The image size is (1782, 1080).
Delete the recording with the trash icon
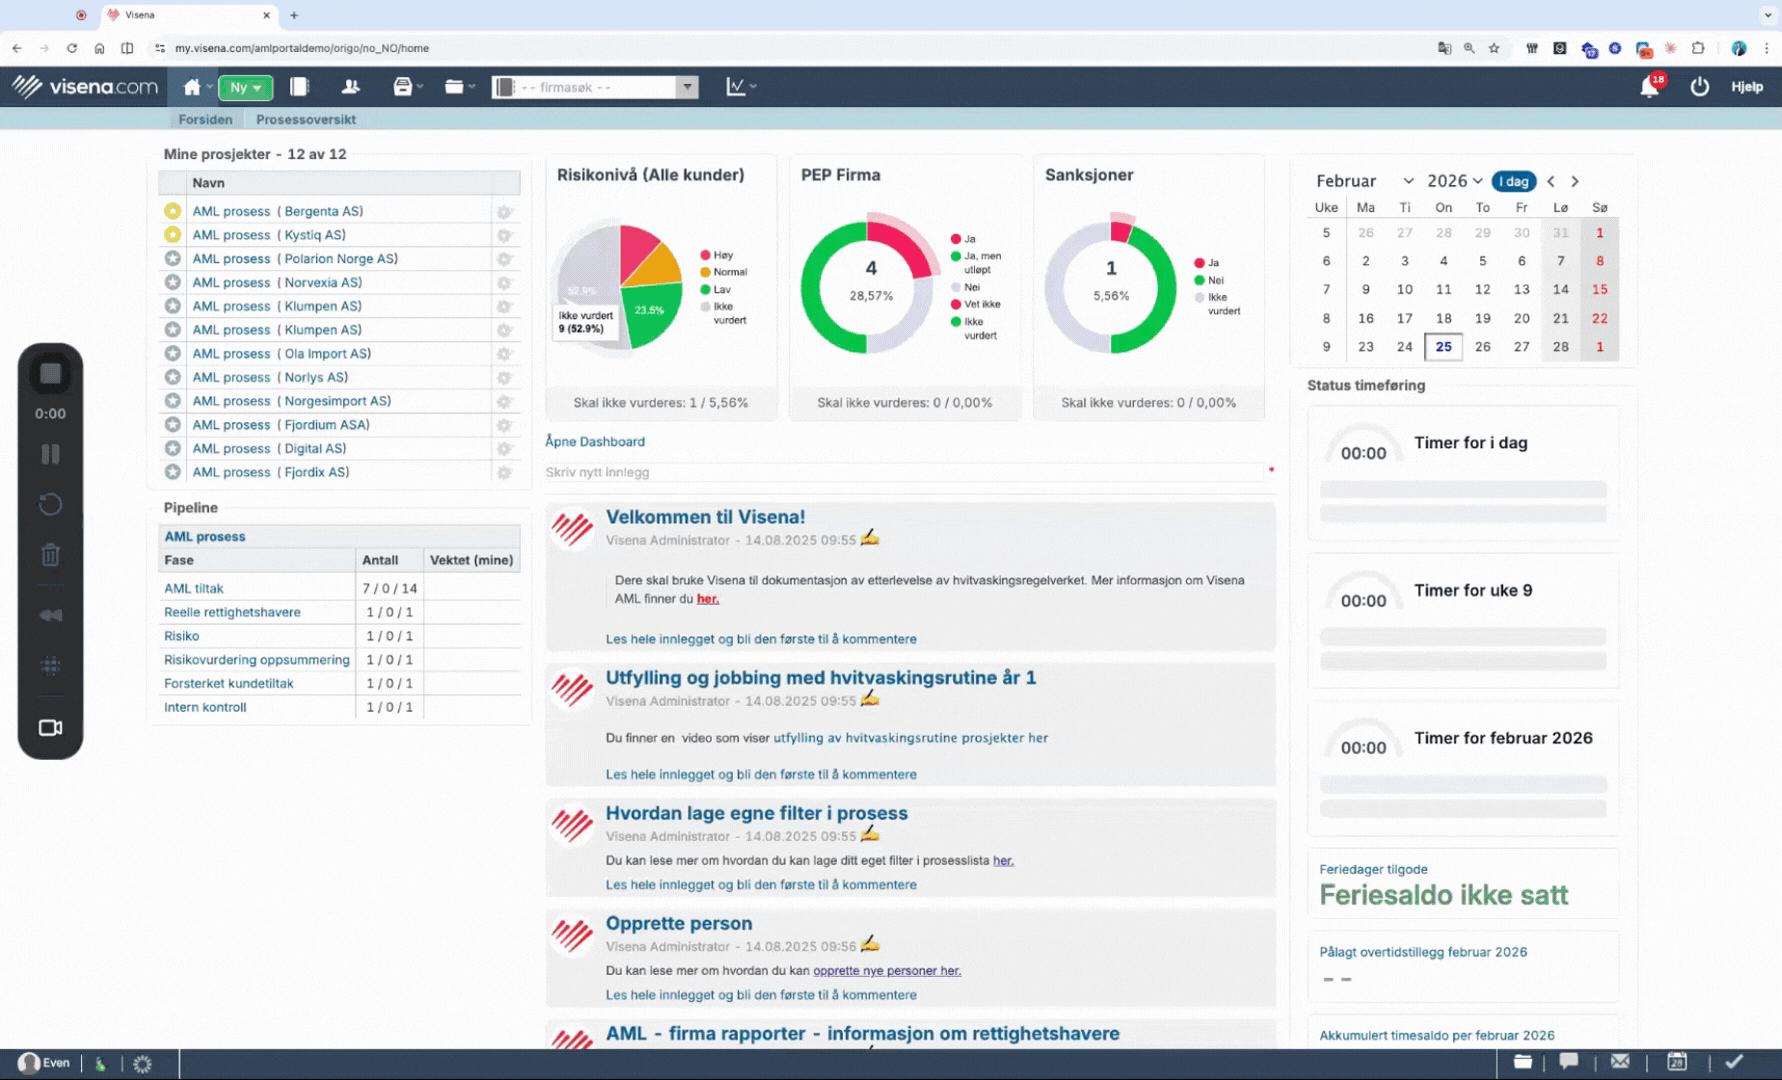click(50, 555)
